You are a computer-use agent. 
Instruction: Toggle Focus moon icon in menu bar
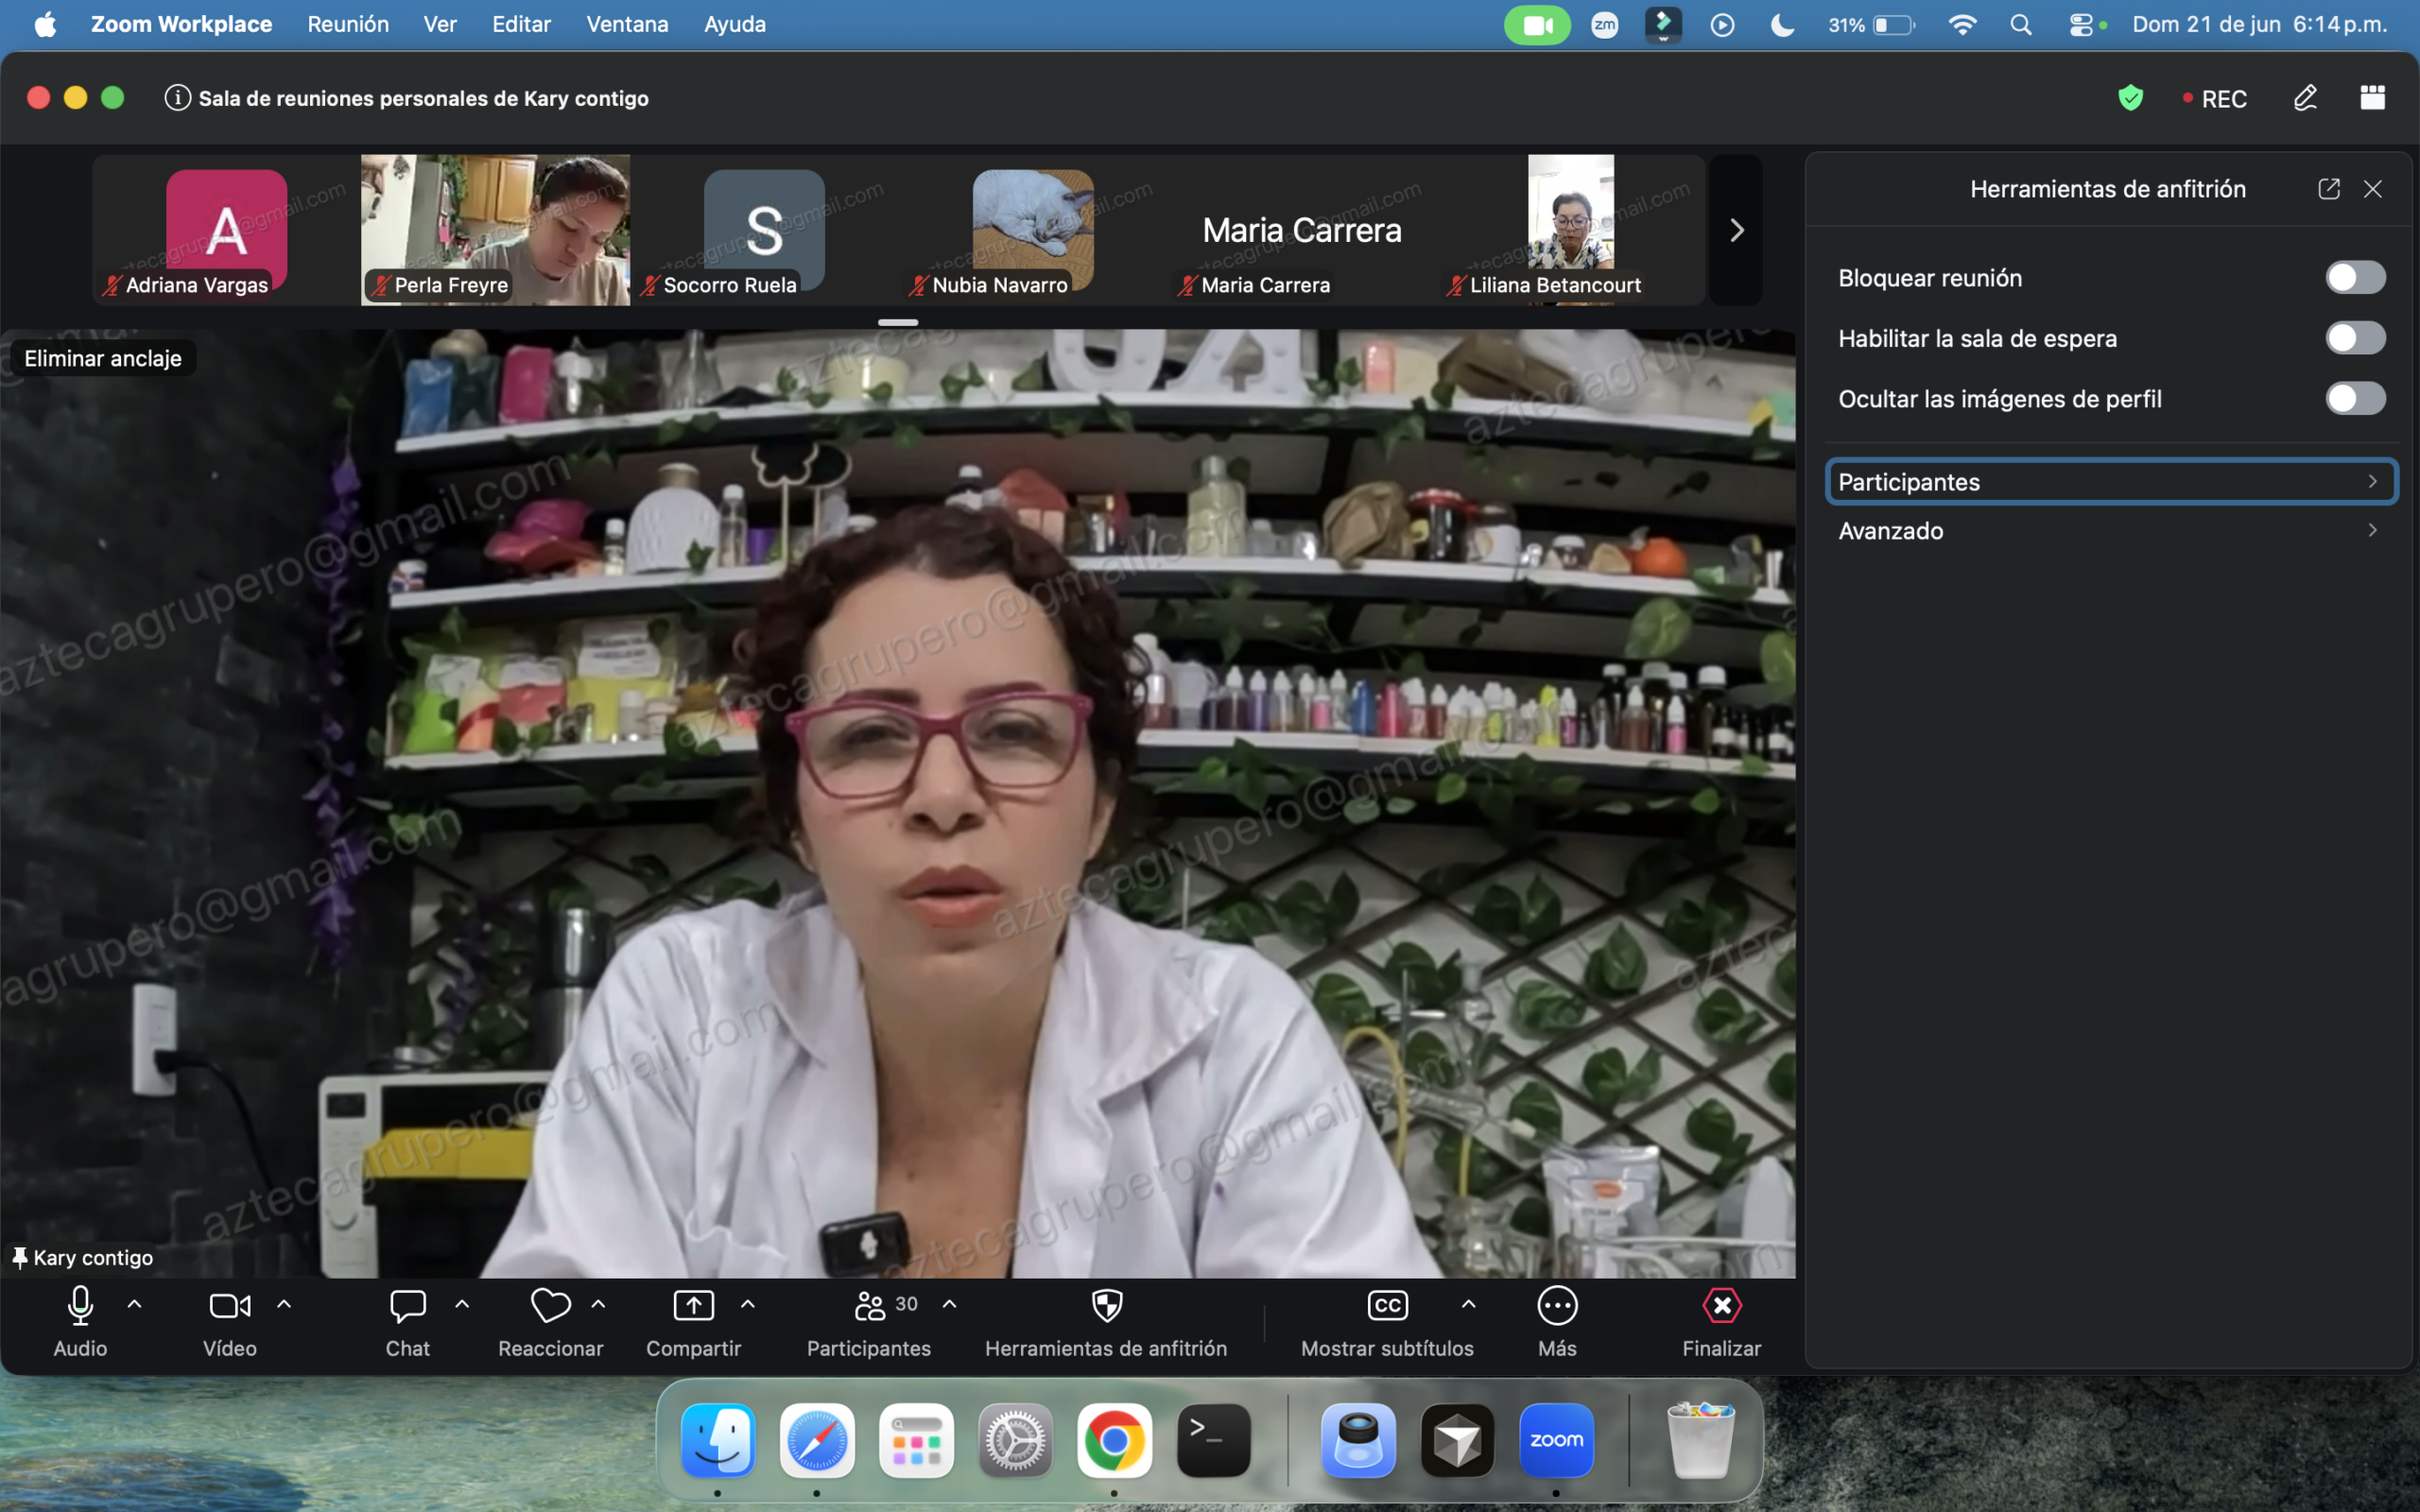pos(1781,25)
